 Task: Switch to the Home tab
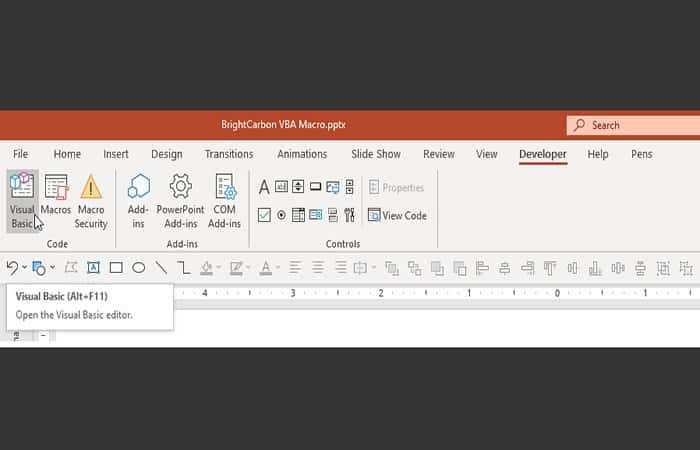67,154
